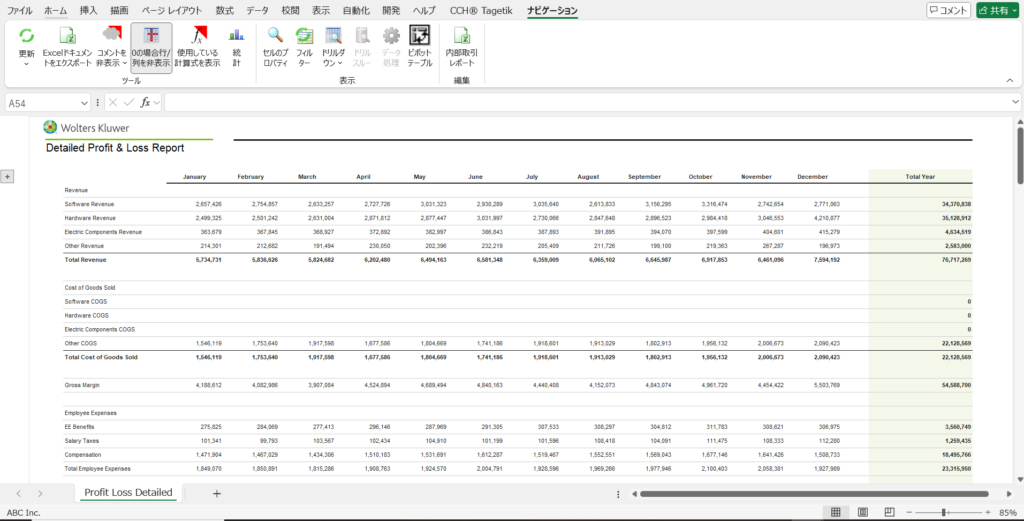Click the Export Excel Document icon
The height and width of the screenshot is (521, 1024).
pyautogui.click(x=67, y=36)
